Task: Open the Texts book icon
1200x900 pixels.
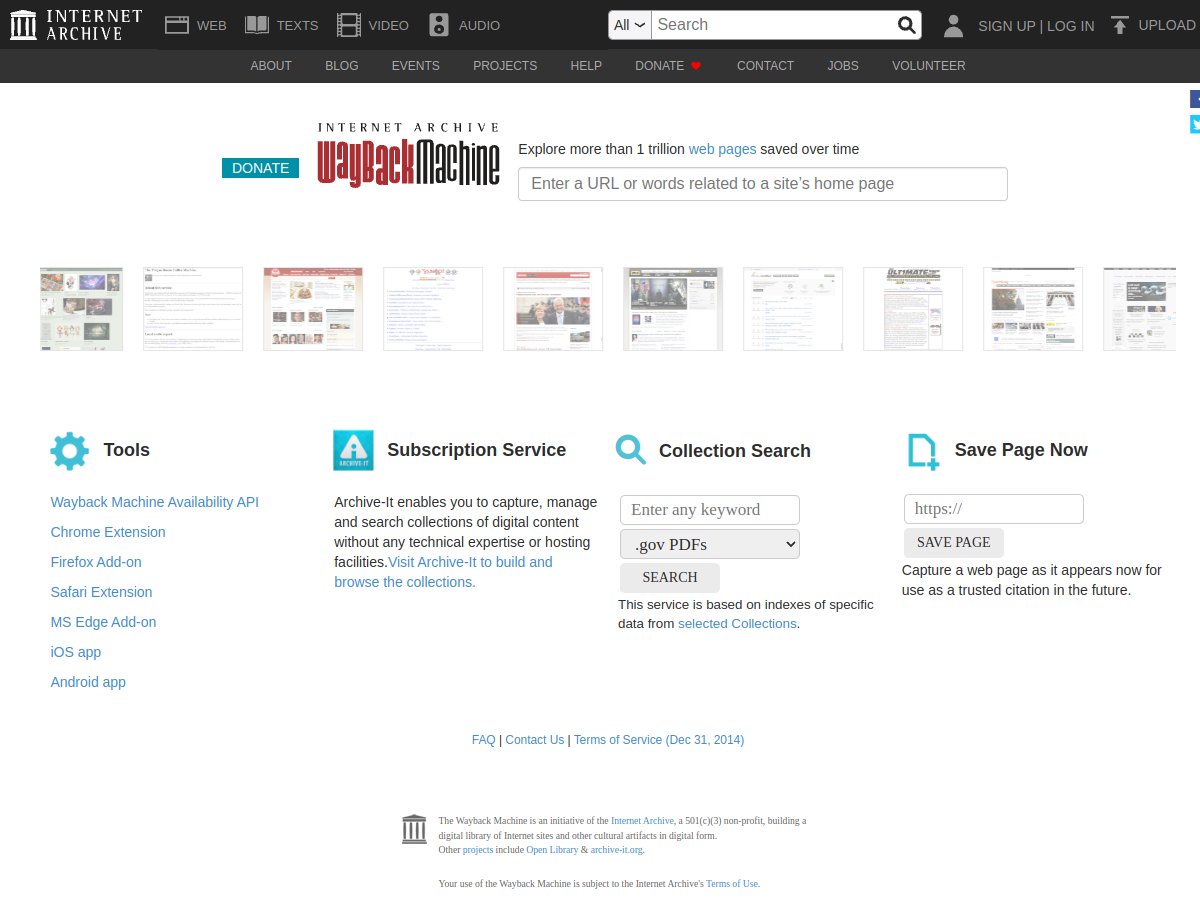Action: click(257, 25)
